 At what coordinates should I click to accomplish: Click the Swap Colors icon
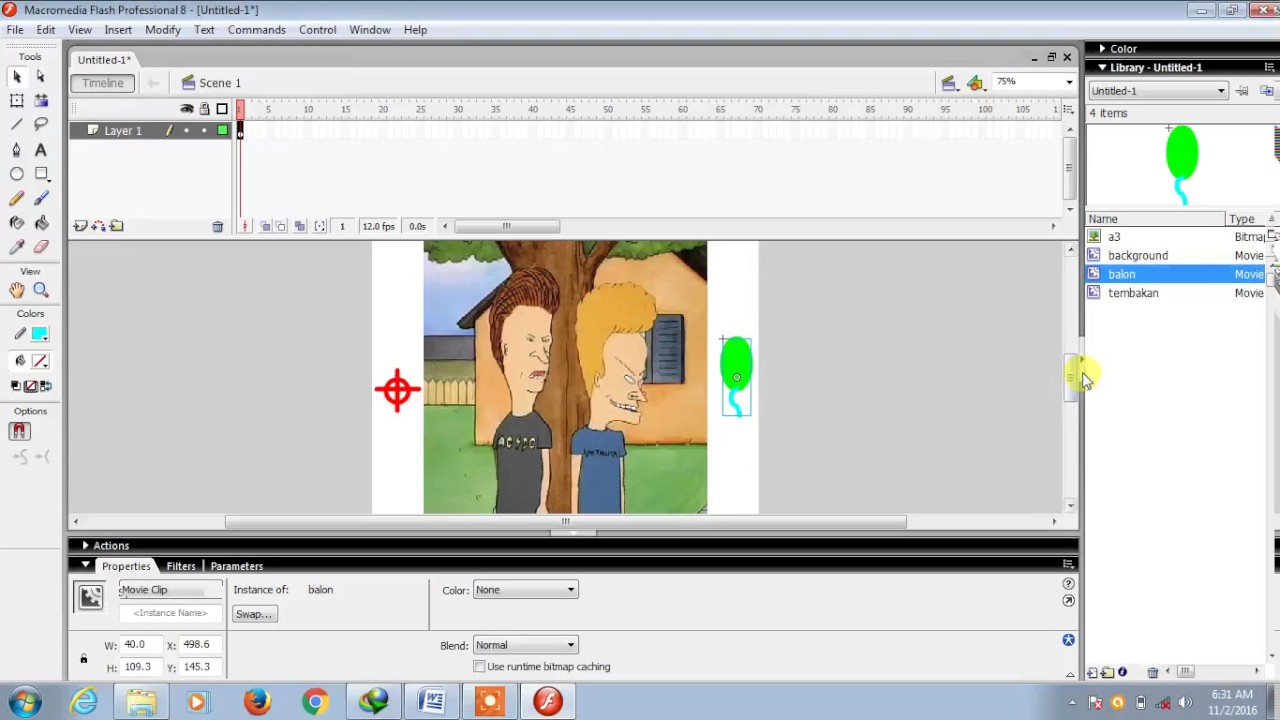[x=45, y=386]
